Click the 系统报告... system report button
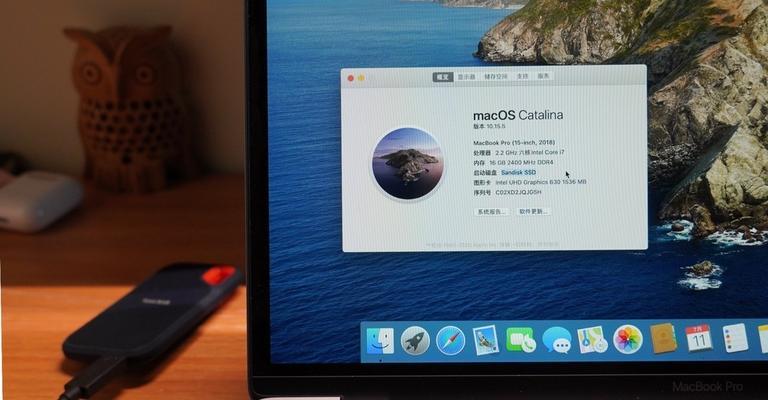This screenshot has height=400, width=768. click(492, 212)
